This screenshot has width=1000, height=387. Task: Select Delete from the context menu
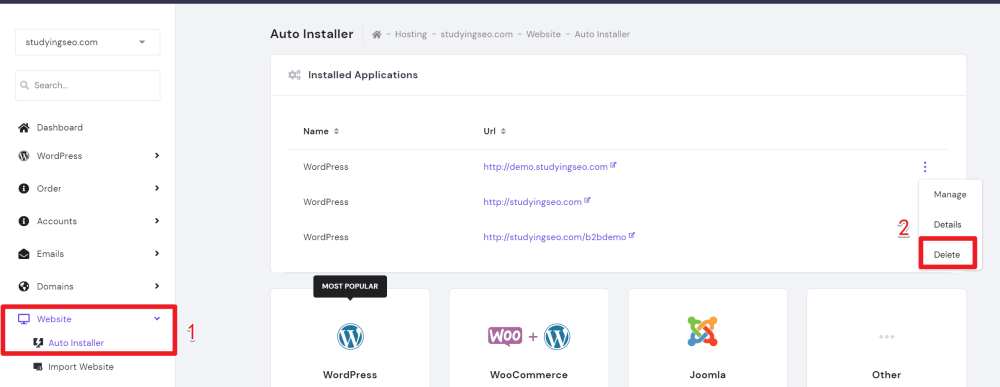click(947, 254)
